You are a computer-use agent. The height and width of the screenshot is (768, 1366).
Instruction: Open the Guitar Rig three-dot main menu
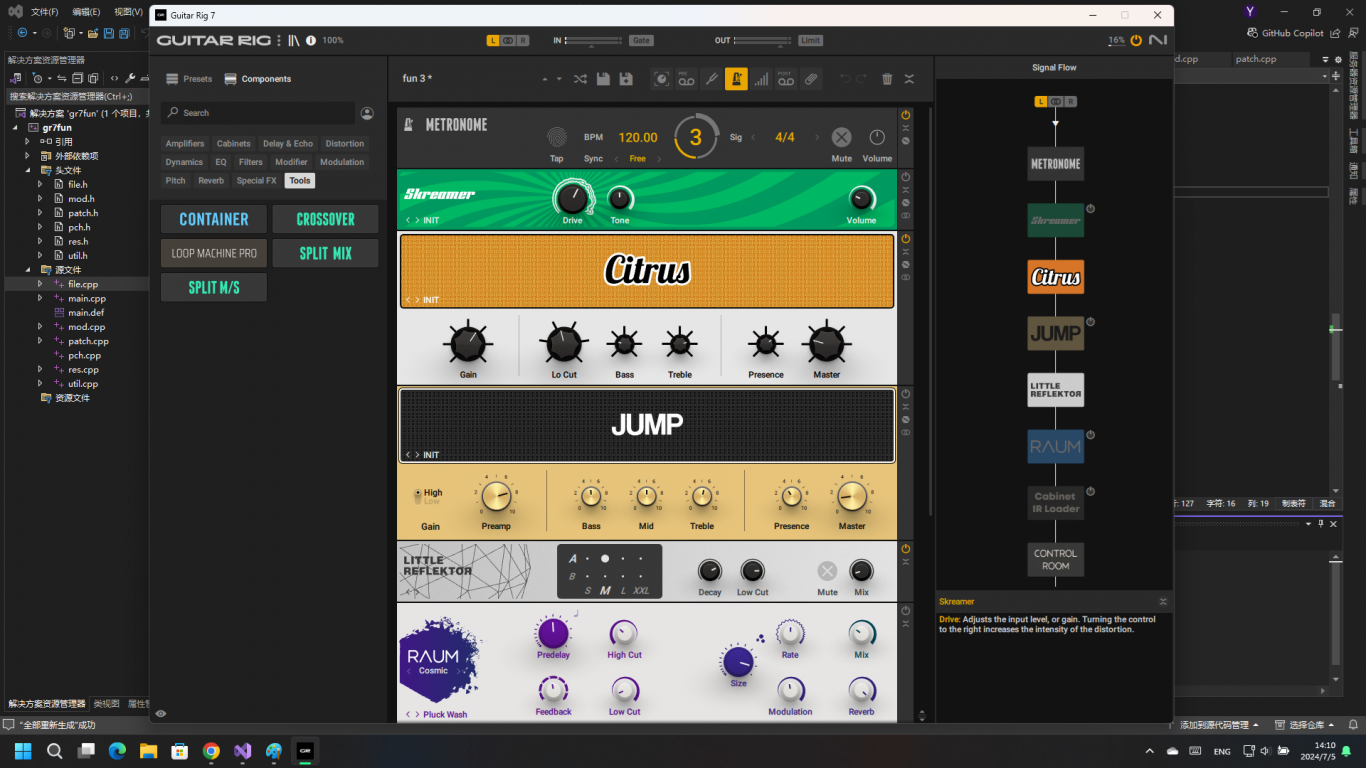click(279, 40)
